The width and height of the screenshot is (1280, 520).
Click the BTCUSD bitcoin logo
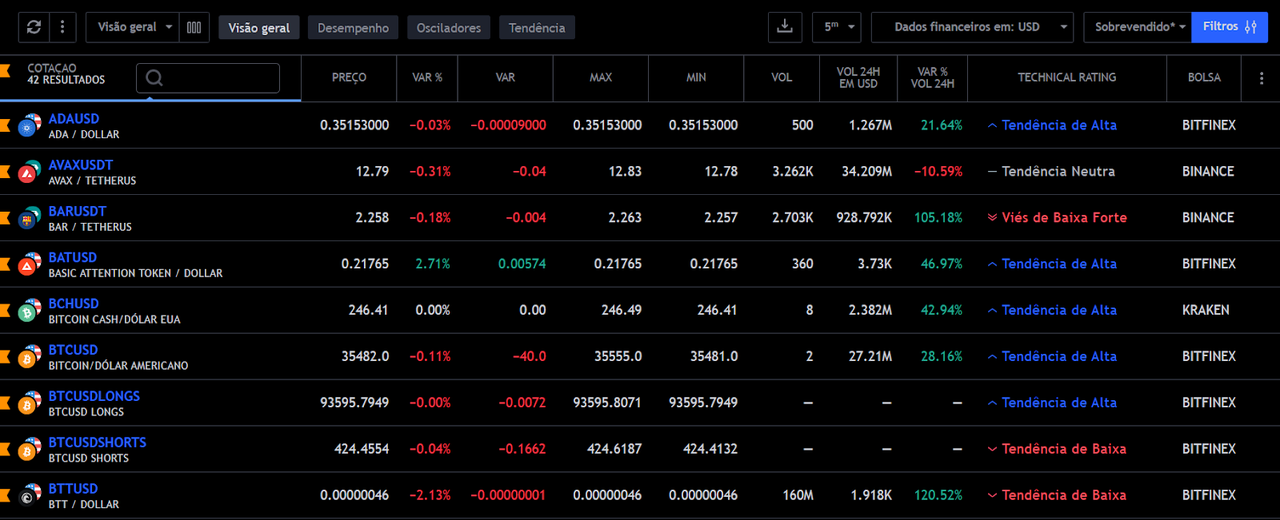pyautogui.click(x=28, y=357)
